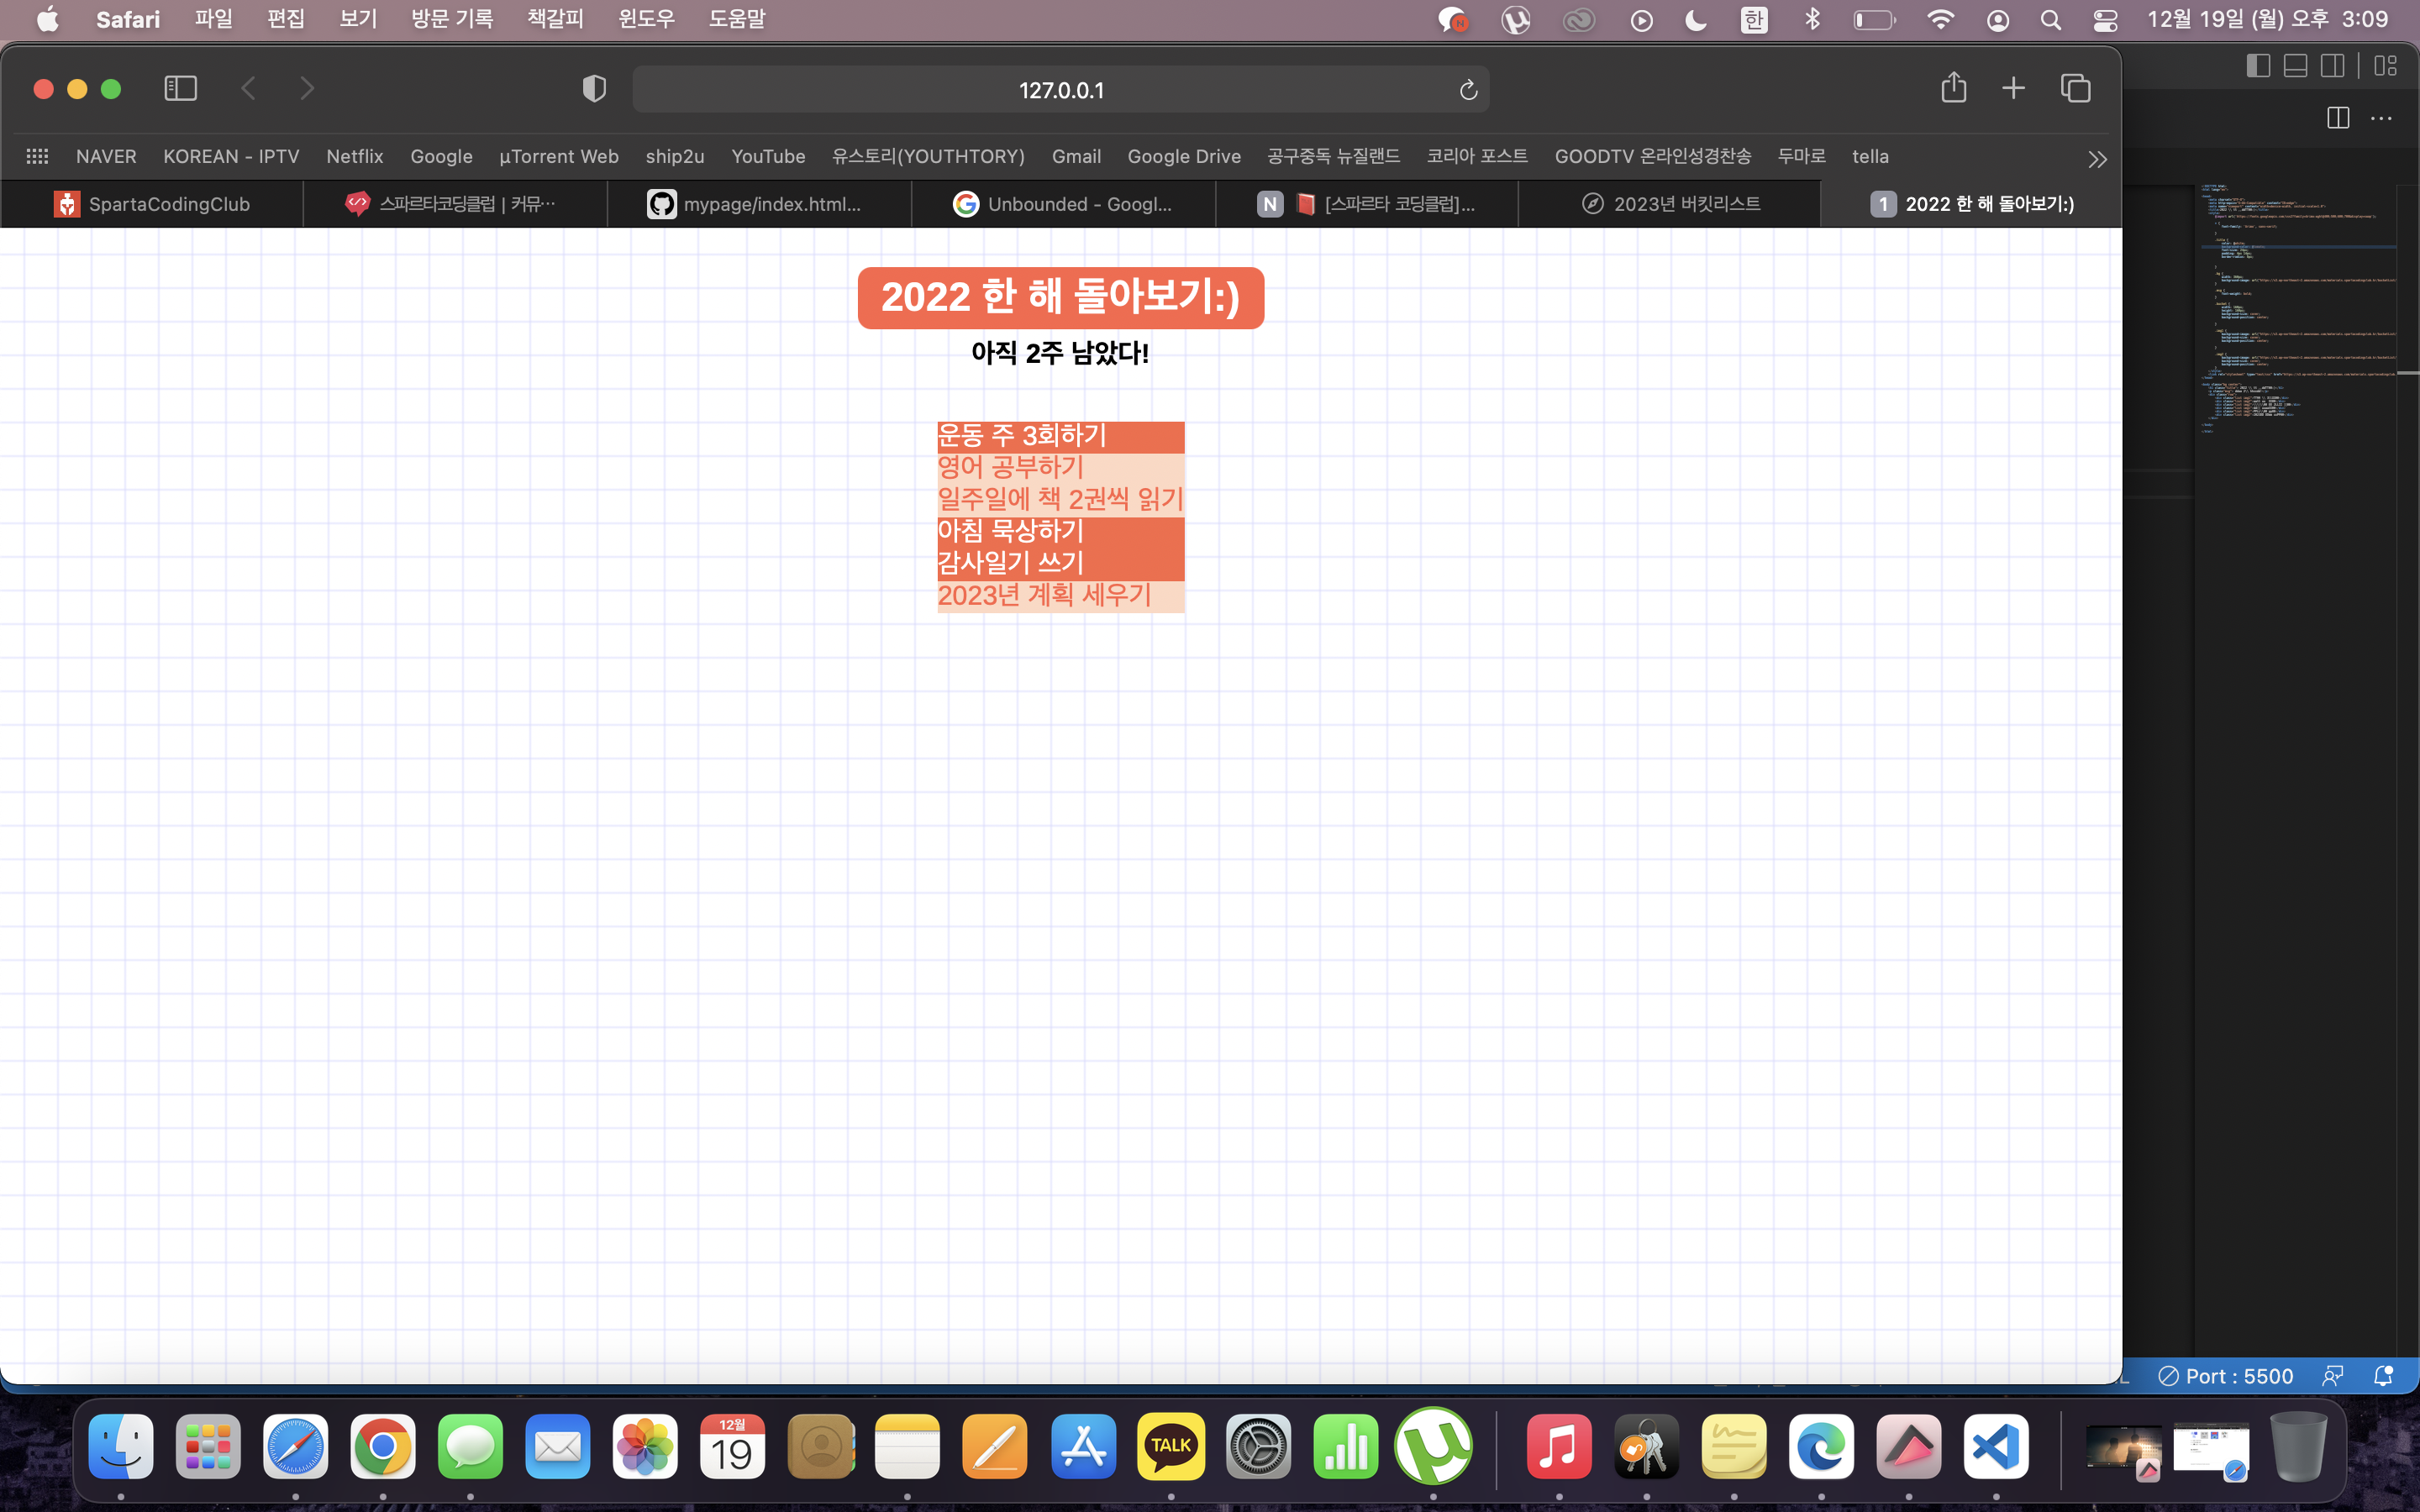Open the favorites grid icon in bookmarks bar
Image resolution: width=2420 pixels, height=1512 pixels.
(x=37, y=156)
